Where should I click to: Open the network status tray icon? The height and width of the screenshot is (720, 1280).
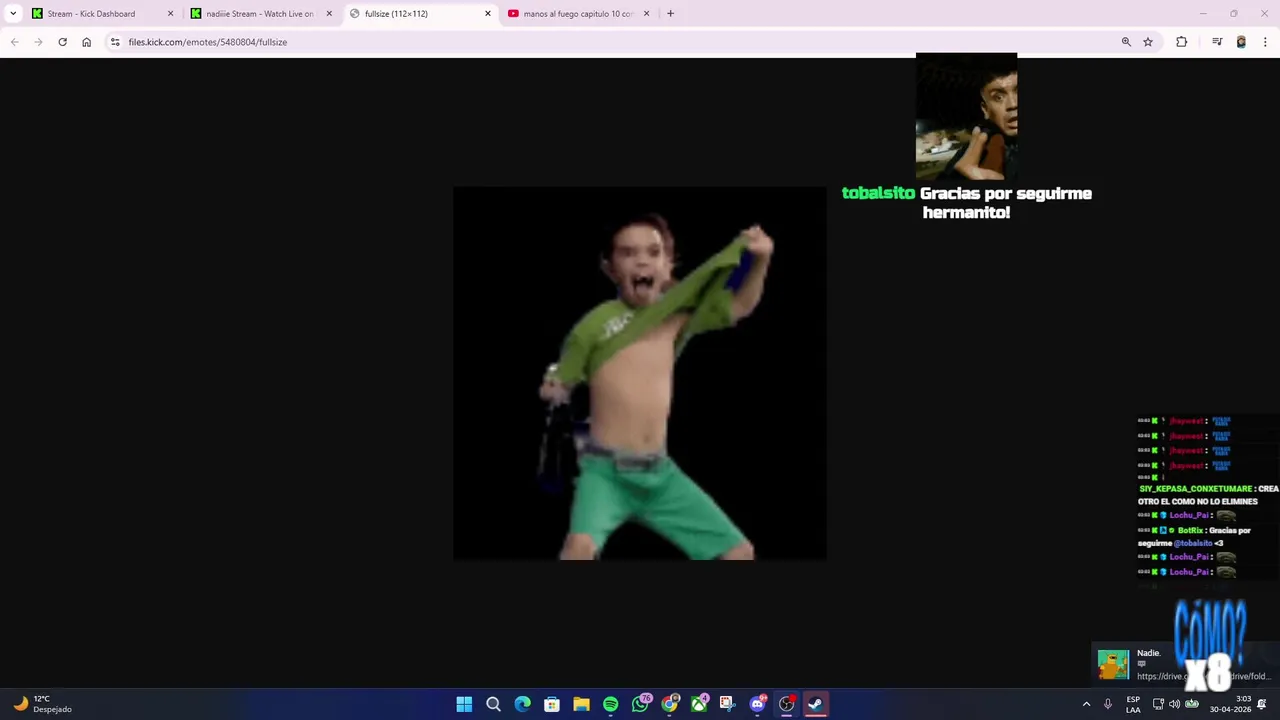click(1158, 704)
